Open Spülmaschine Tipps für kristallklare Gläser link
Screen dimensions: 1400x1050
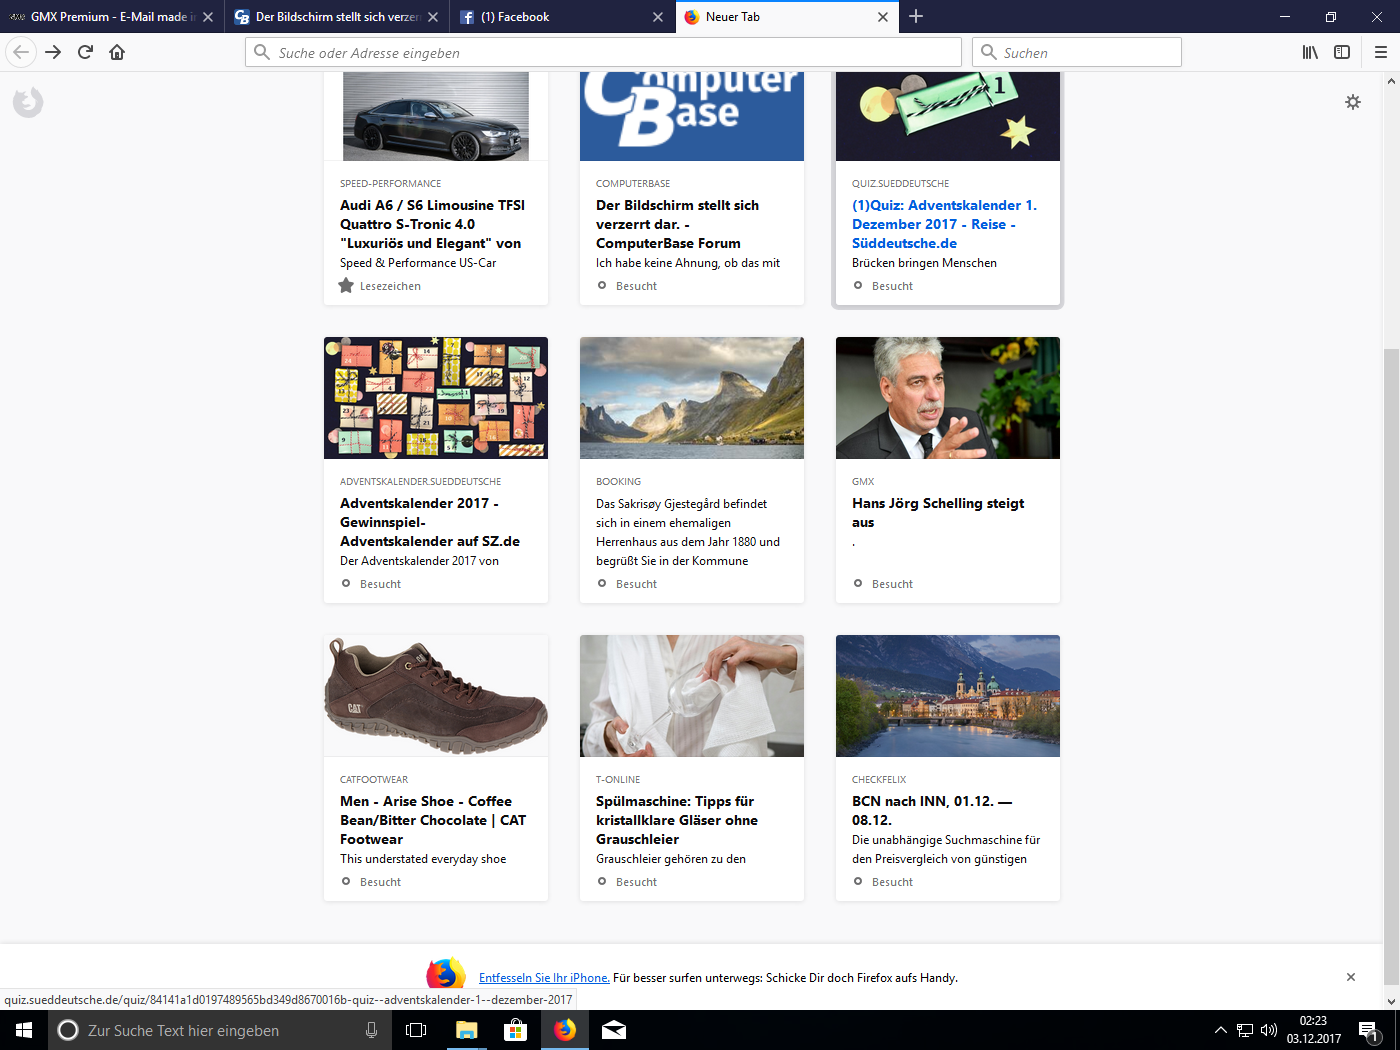coord(677,820)
